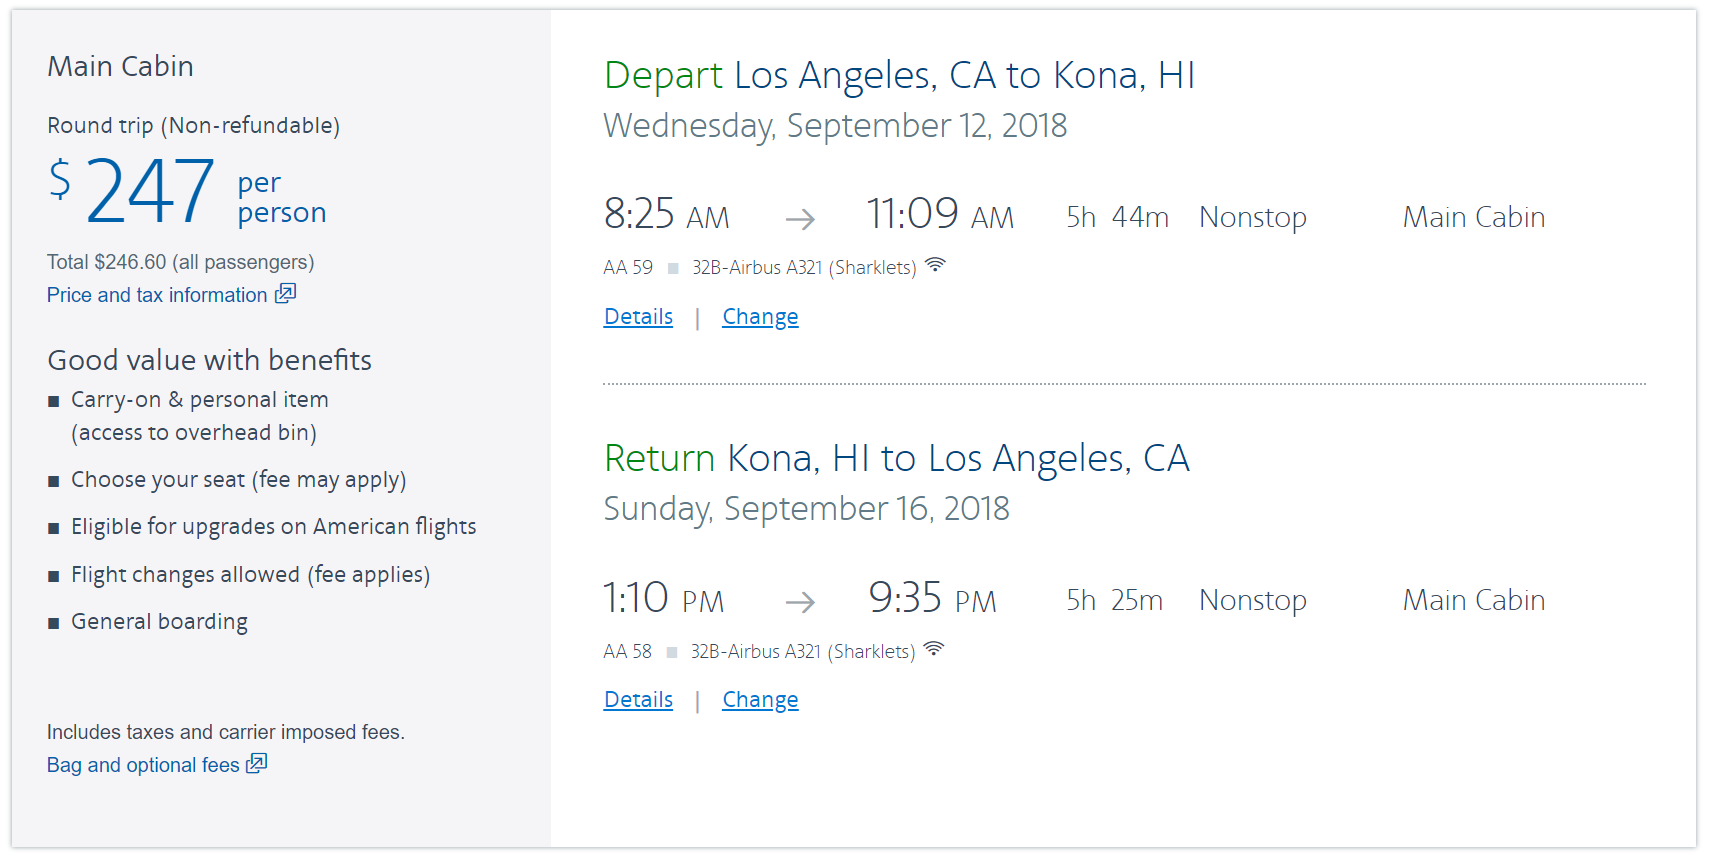Open the Price and tax information link
Screen dimensions: 1710x858
coord(157,295)
